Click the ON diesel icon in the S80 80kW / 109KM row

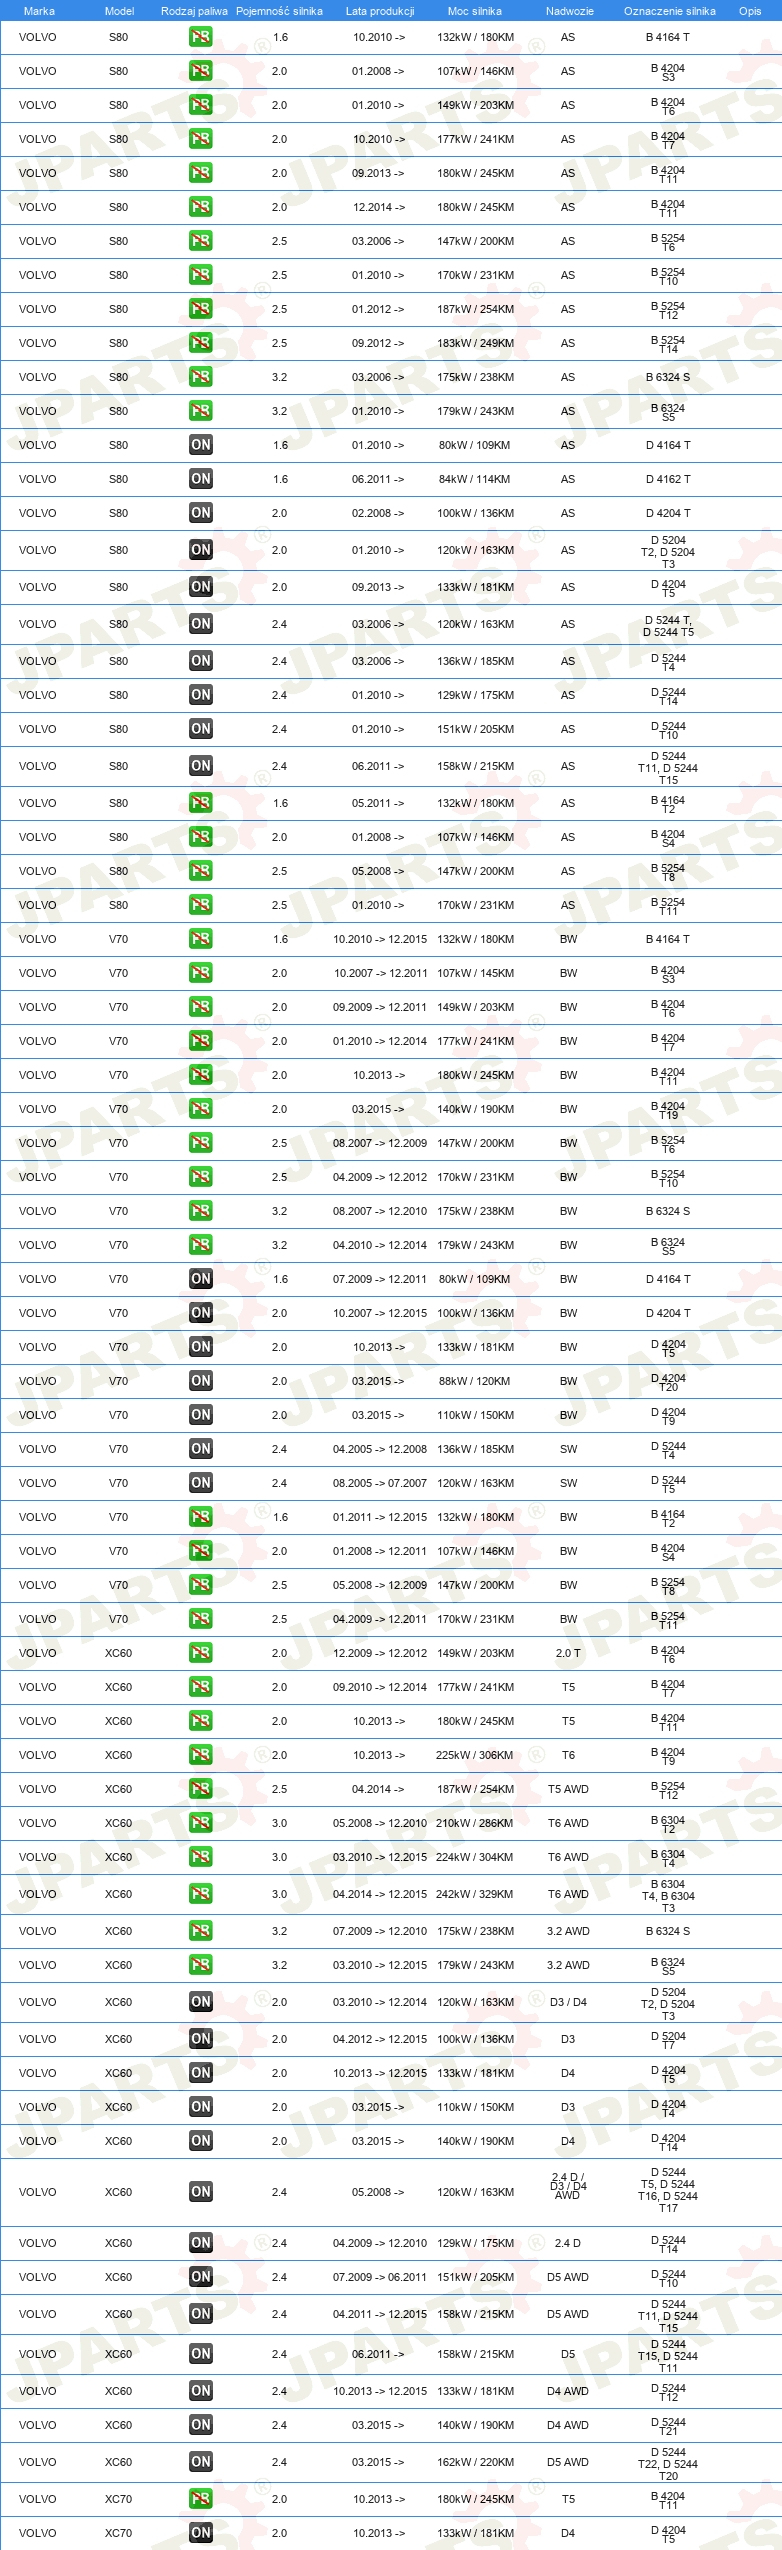pos(201,445)
